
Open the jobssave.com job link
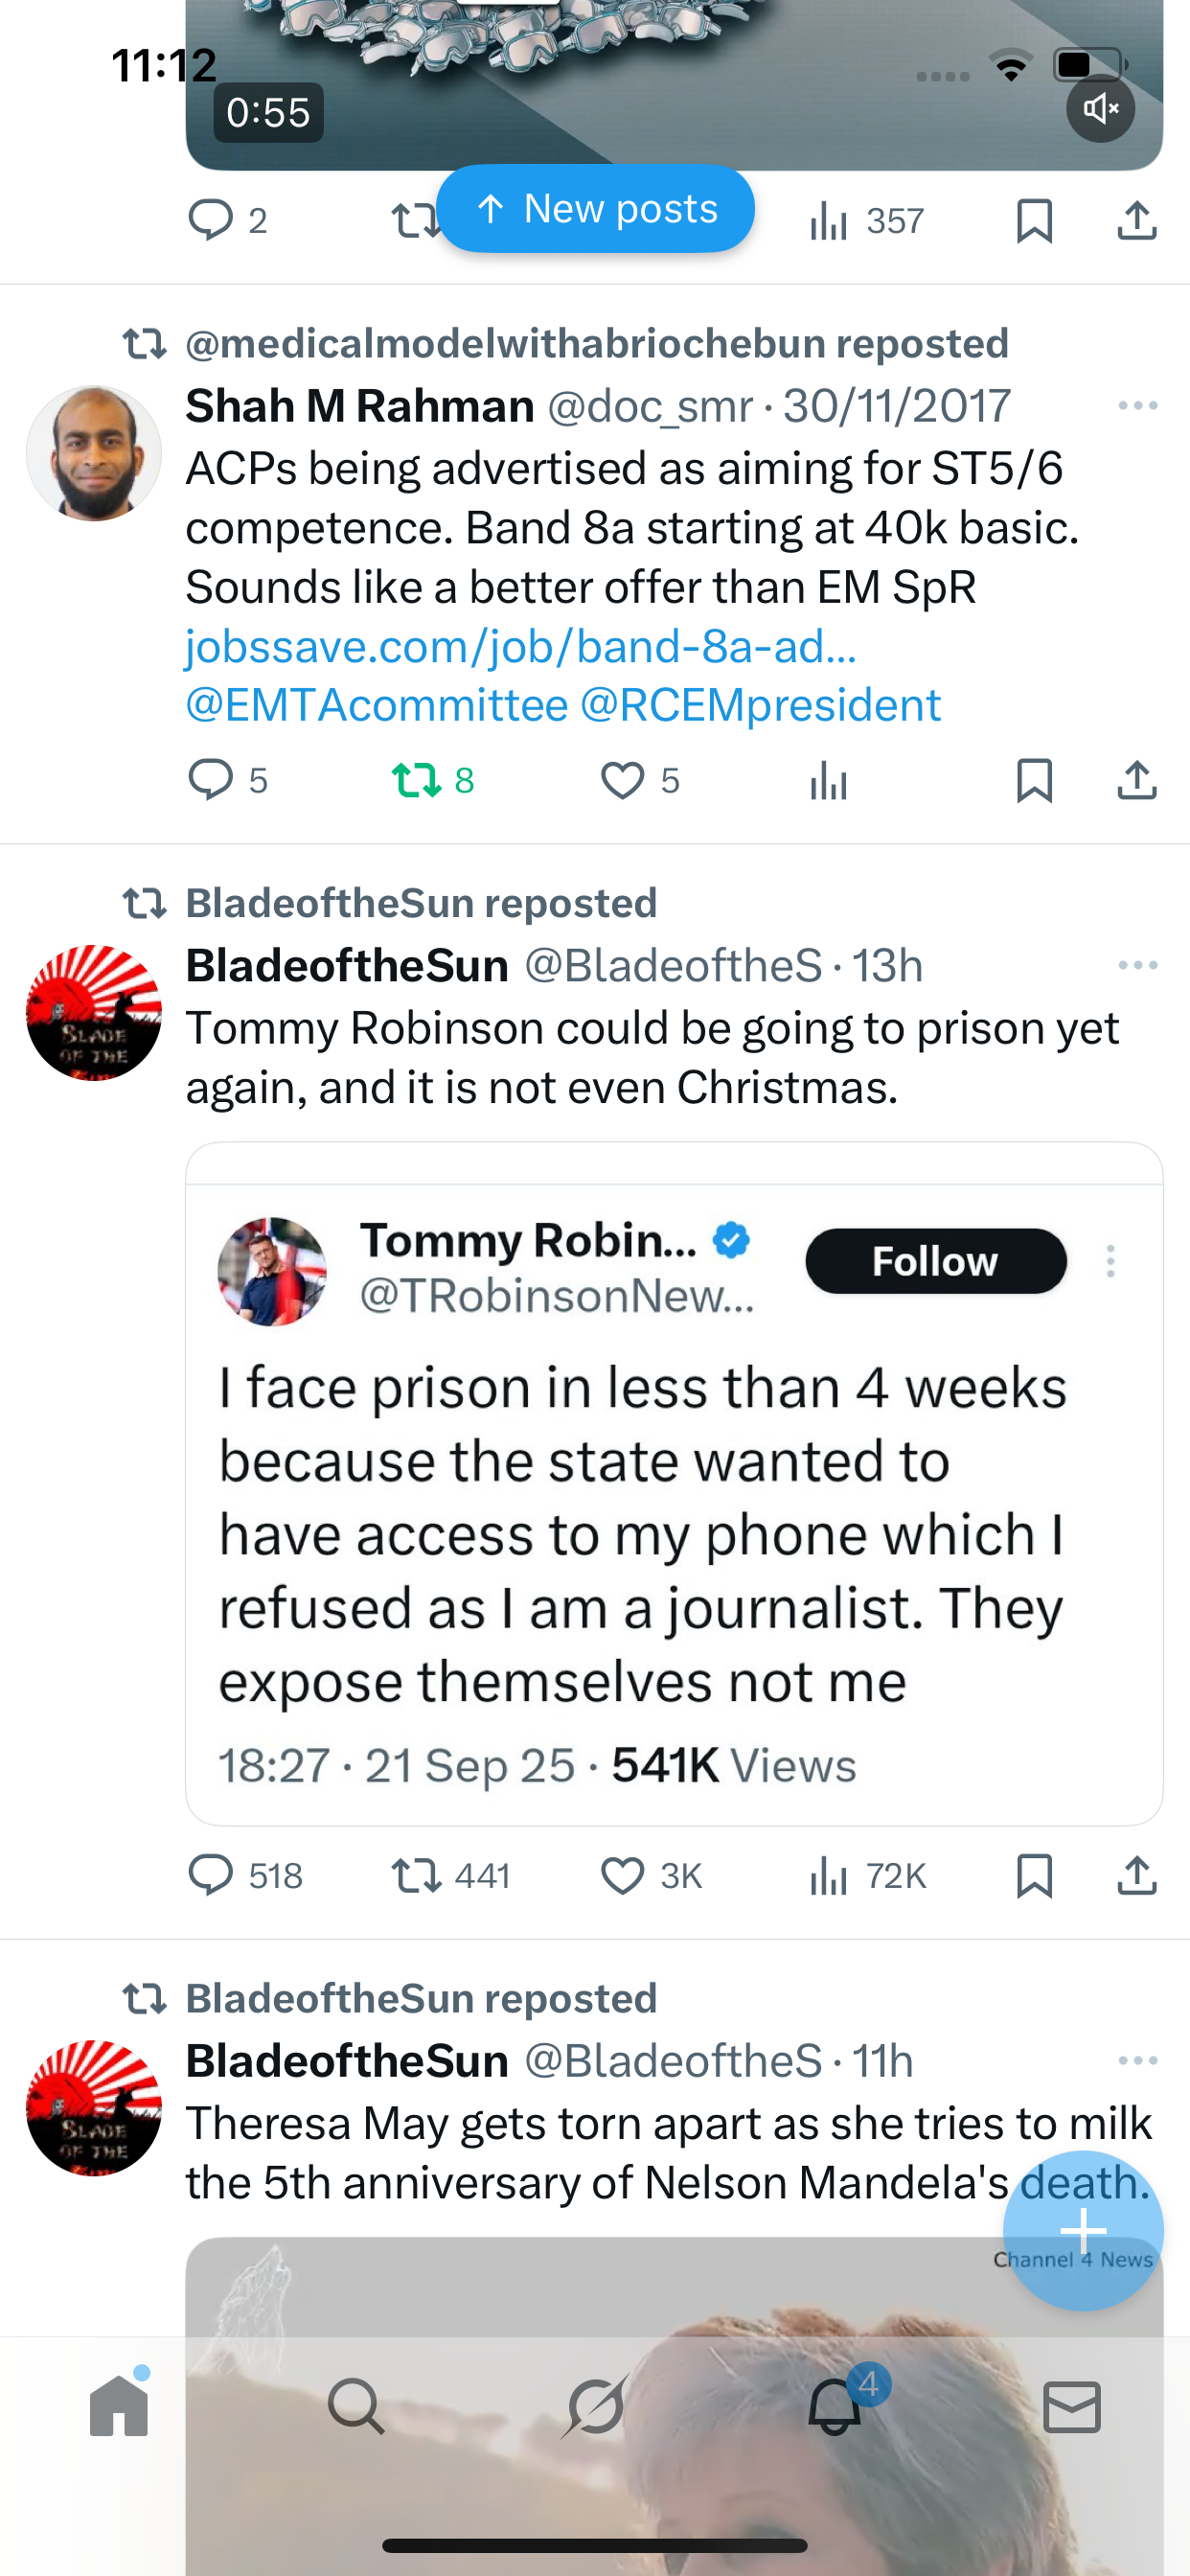(x=521, y=647)
